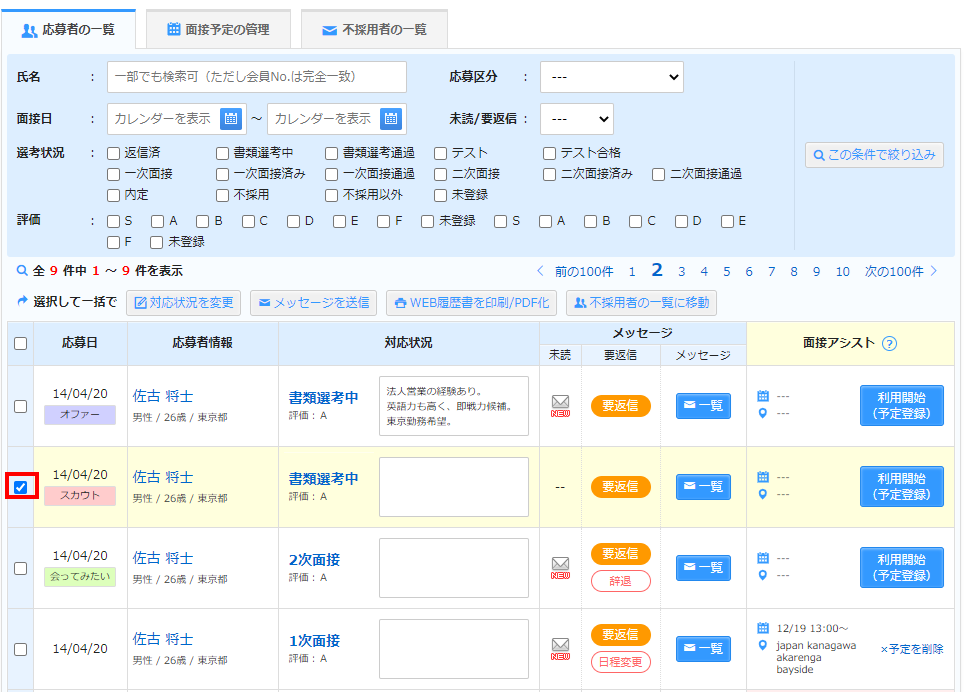Click memo text starting 法人営業の経験あり
Viewport: 966px width, 692px height.
pos(454,406)
